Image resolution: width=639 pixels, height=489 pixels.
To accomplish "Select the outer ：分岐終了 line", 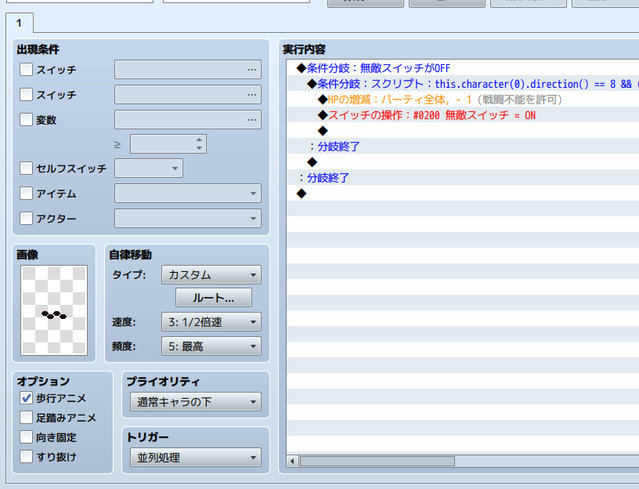I will (463, 178).
